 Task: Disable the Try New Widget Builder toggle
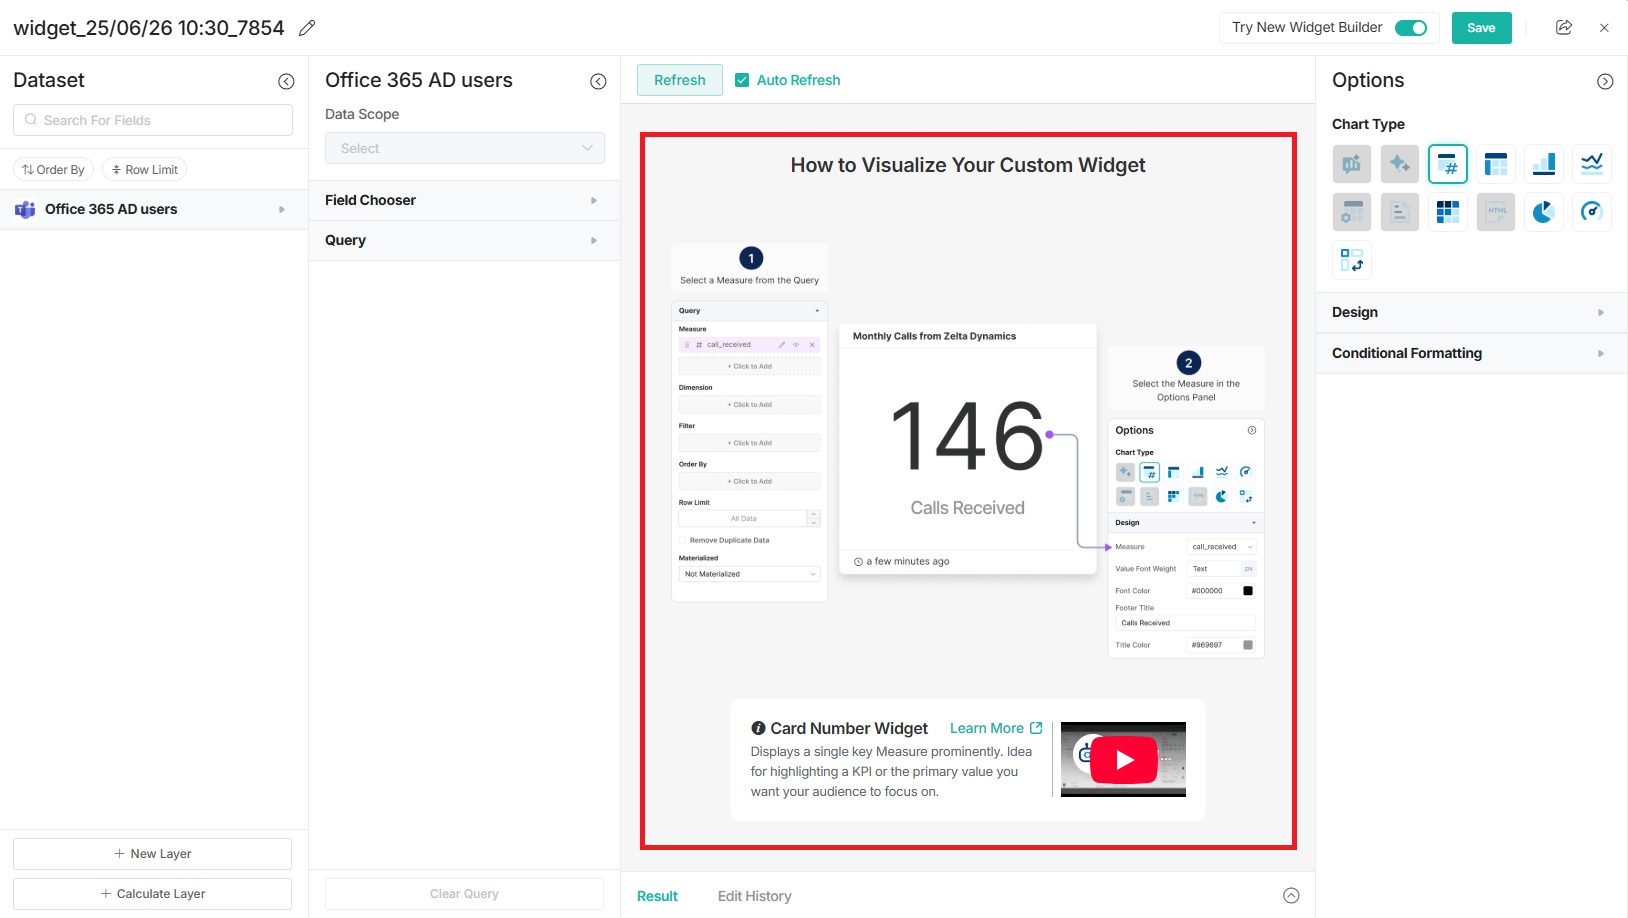point(1411,28)
